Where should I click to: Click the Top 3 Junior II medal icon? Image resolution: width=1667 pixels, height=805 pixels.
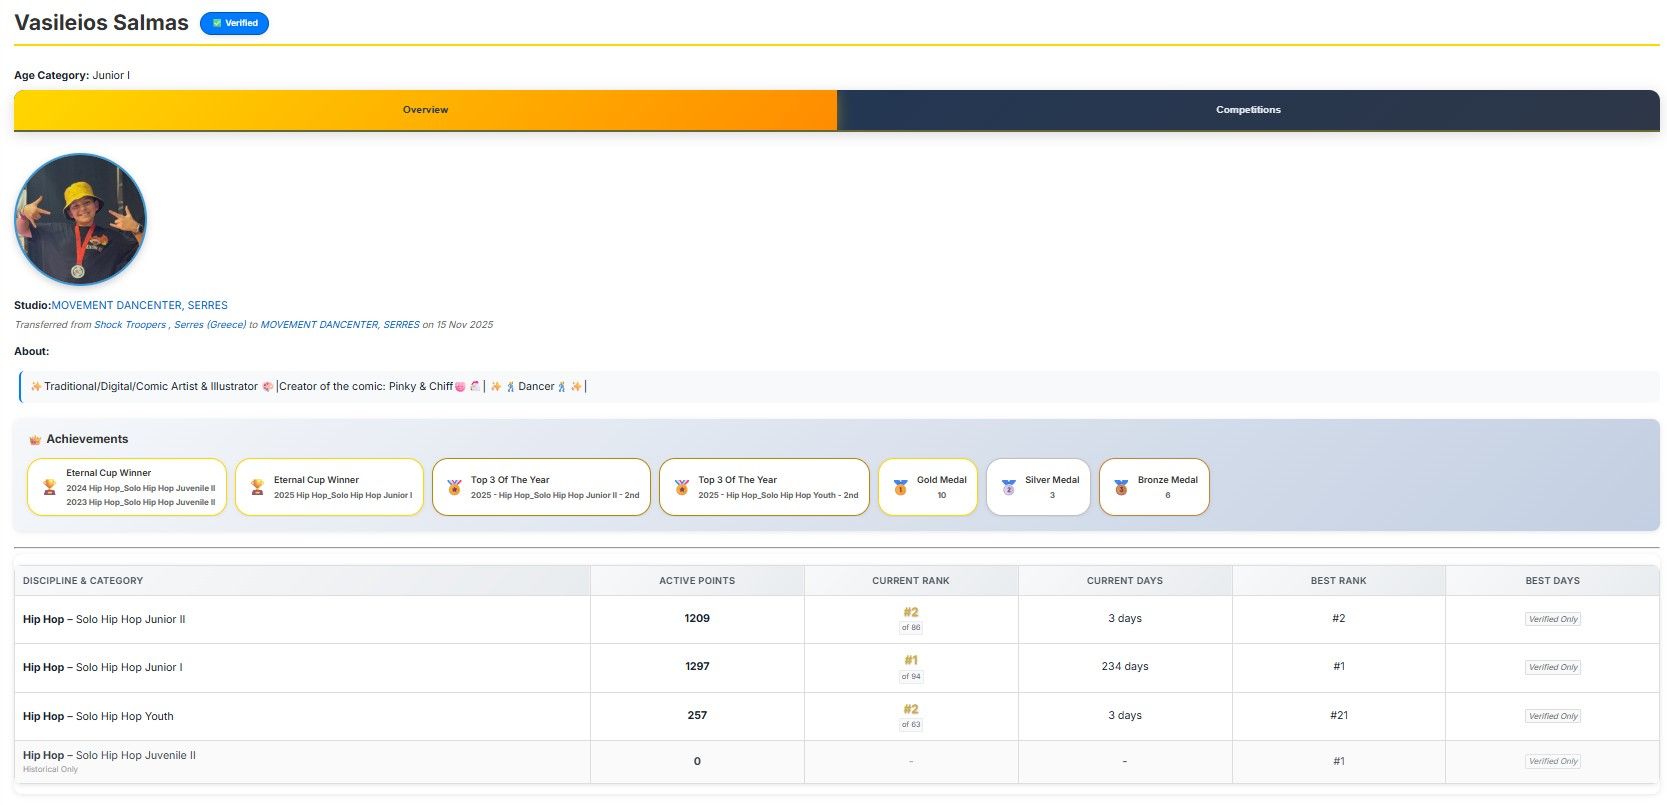(x=454, y=487)
